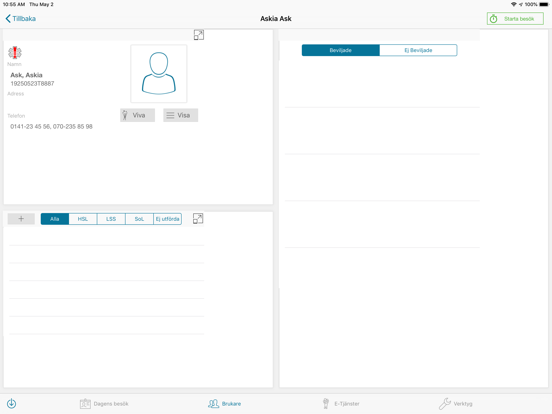Select the ID number 19250523T8887
Image resolution: width=552 pixels, height=414 pixels.
pyautogui.click(x=32, y=83)
